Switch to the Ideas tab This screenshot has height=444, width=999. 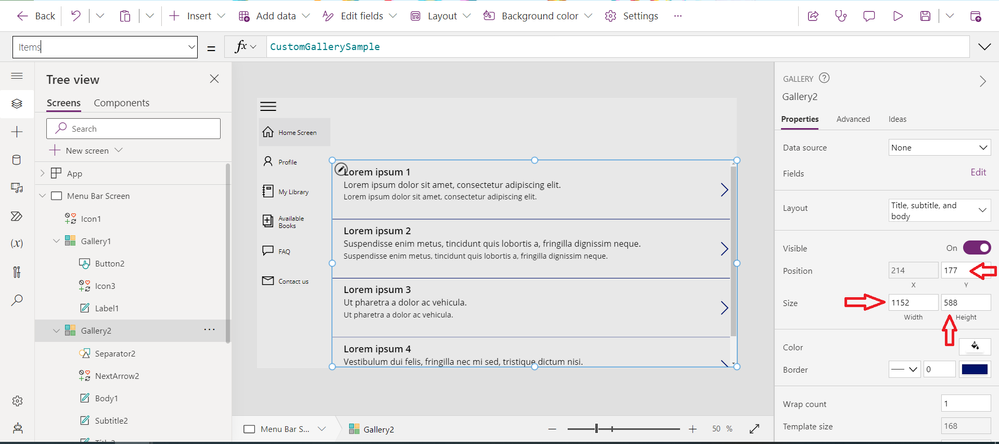[898, 119]
